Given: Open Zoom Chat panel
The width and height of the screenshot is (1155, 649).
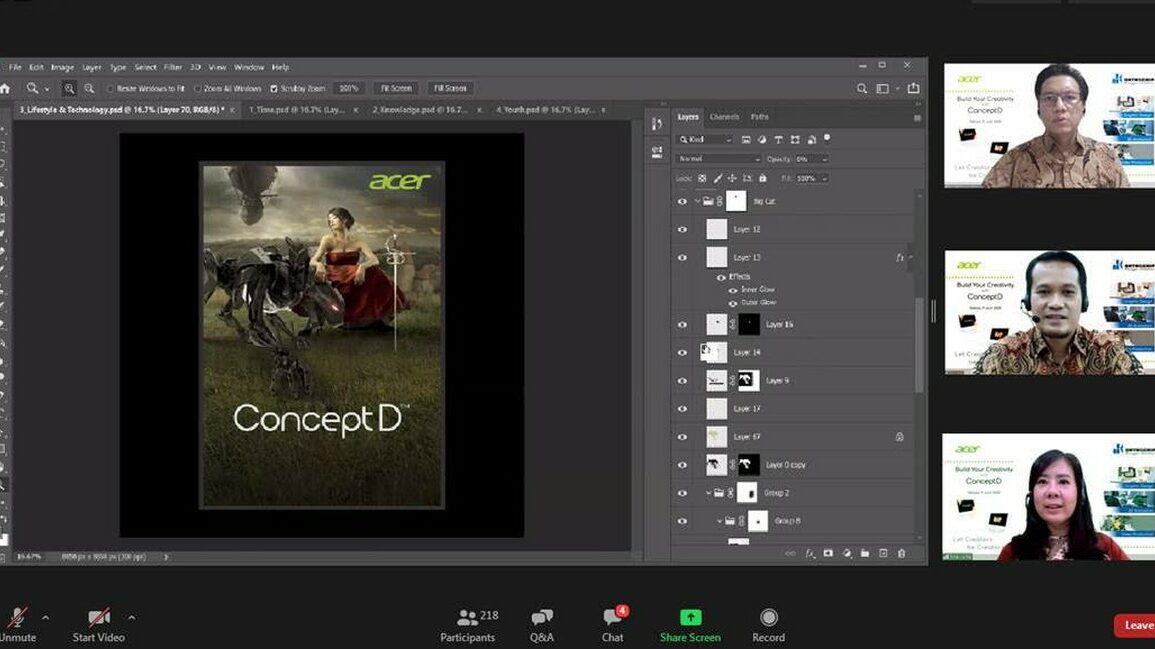Looking at the screenshot, I should coord(613,625).
